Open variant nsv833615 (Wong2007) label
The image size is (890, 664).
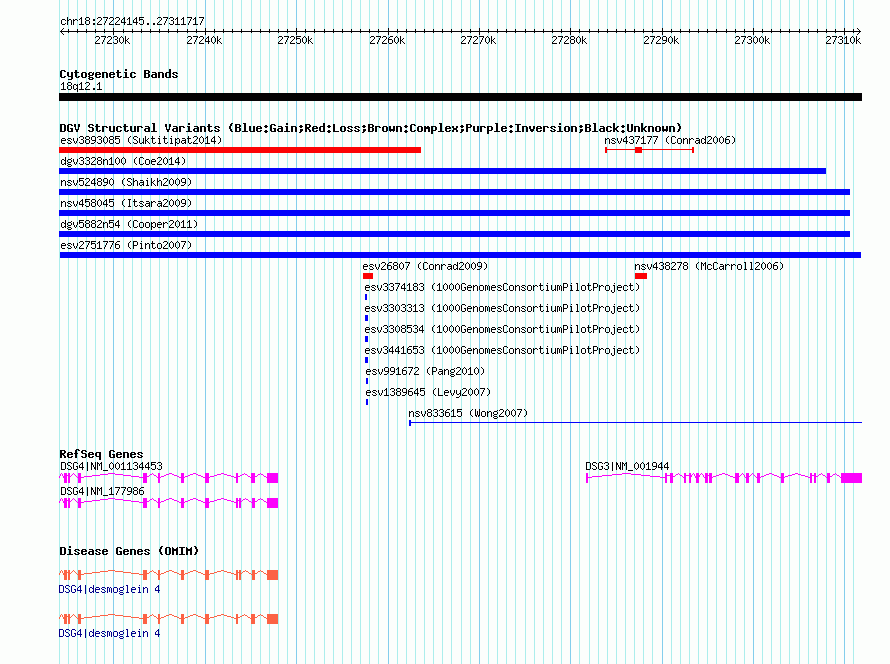tap(468, 413)
